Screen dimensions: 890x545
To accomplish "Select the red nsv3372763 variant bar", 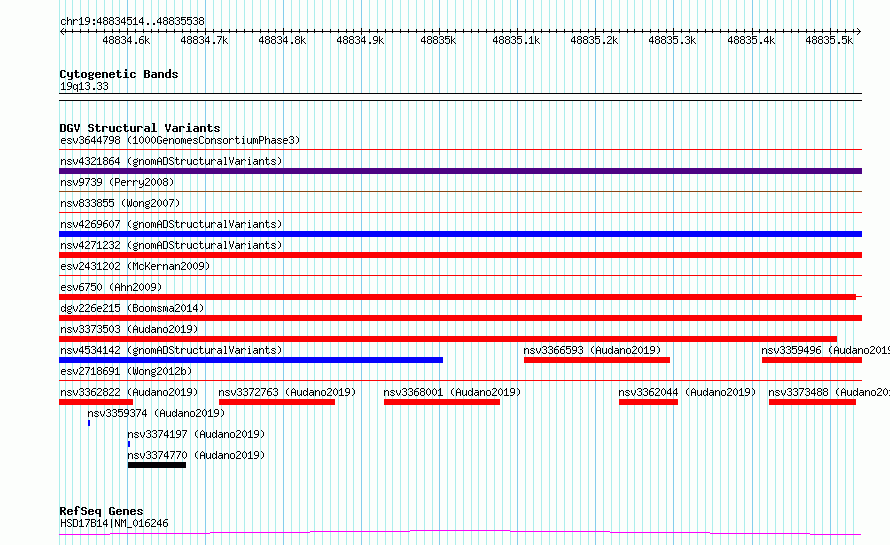I will click(277, 402).
